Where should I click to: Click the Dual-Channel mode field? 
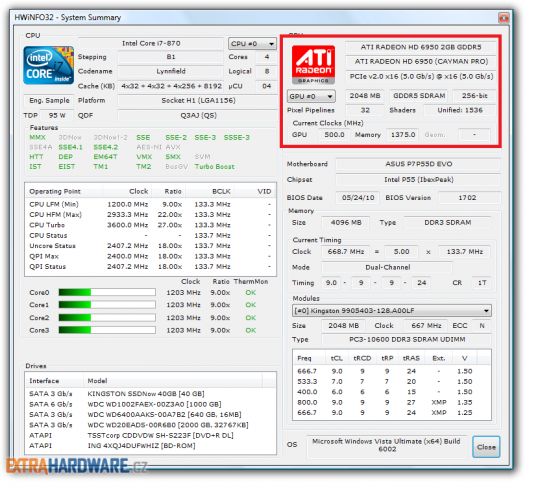[387, 267]
